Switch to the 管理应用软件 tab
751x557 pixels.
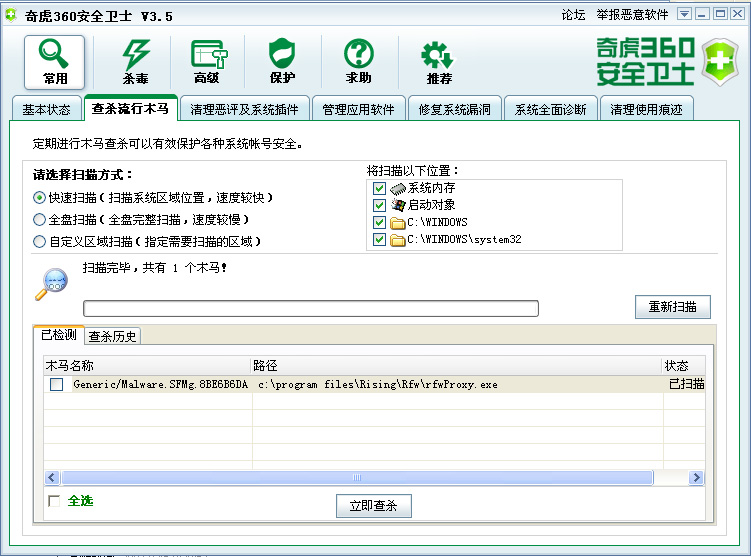coord(358,109)
